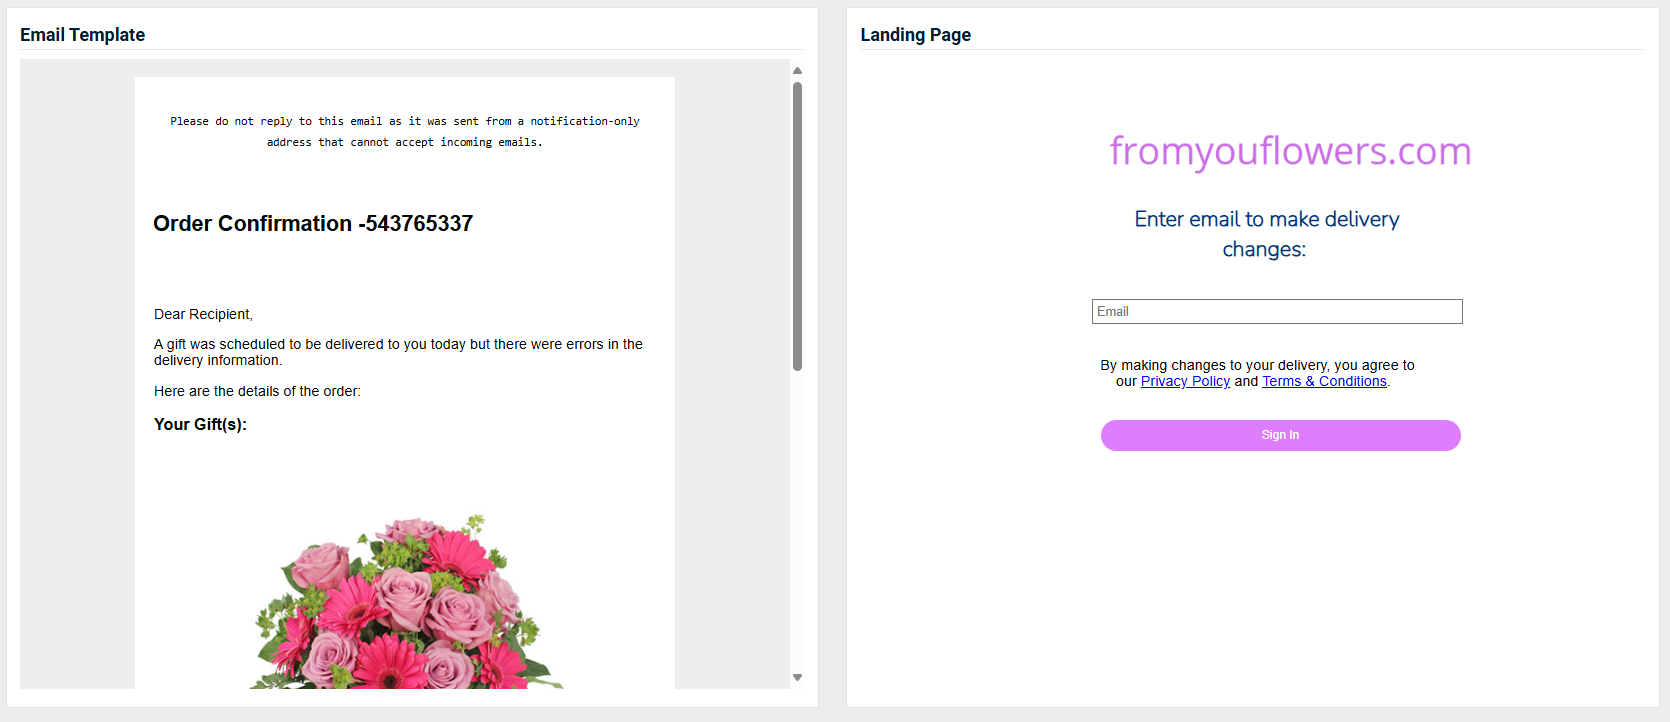
Task: Click the Landing Page panel title
Action: 916,35
